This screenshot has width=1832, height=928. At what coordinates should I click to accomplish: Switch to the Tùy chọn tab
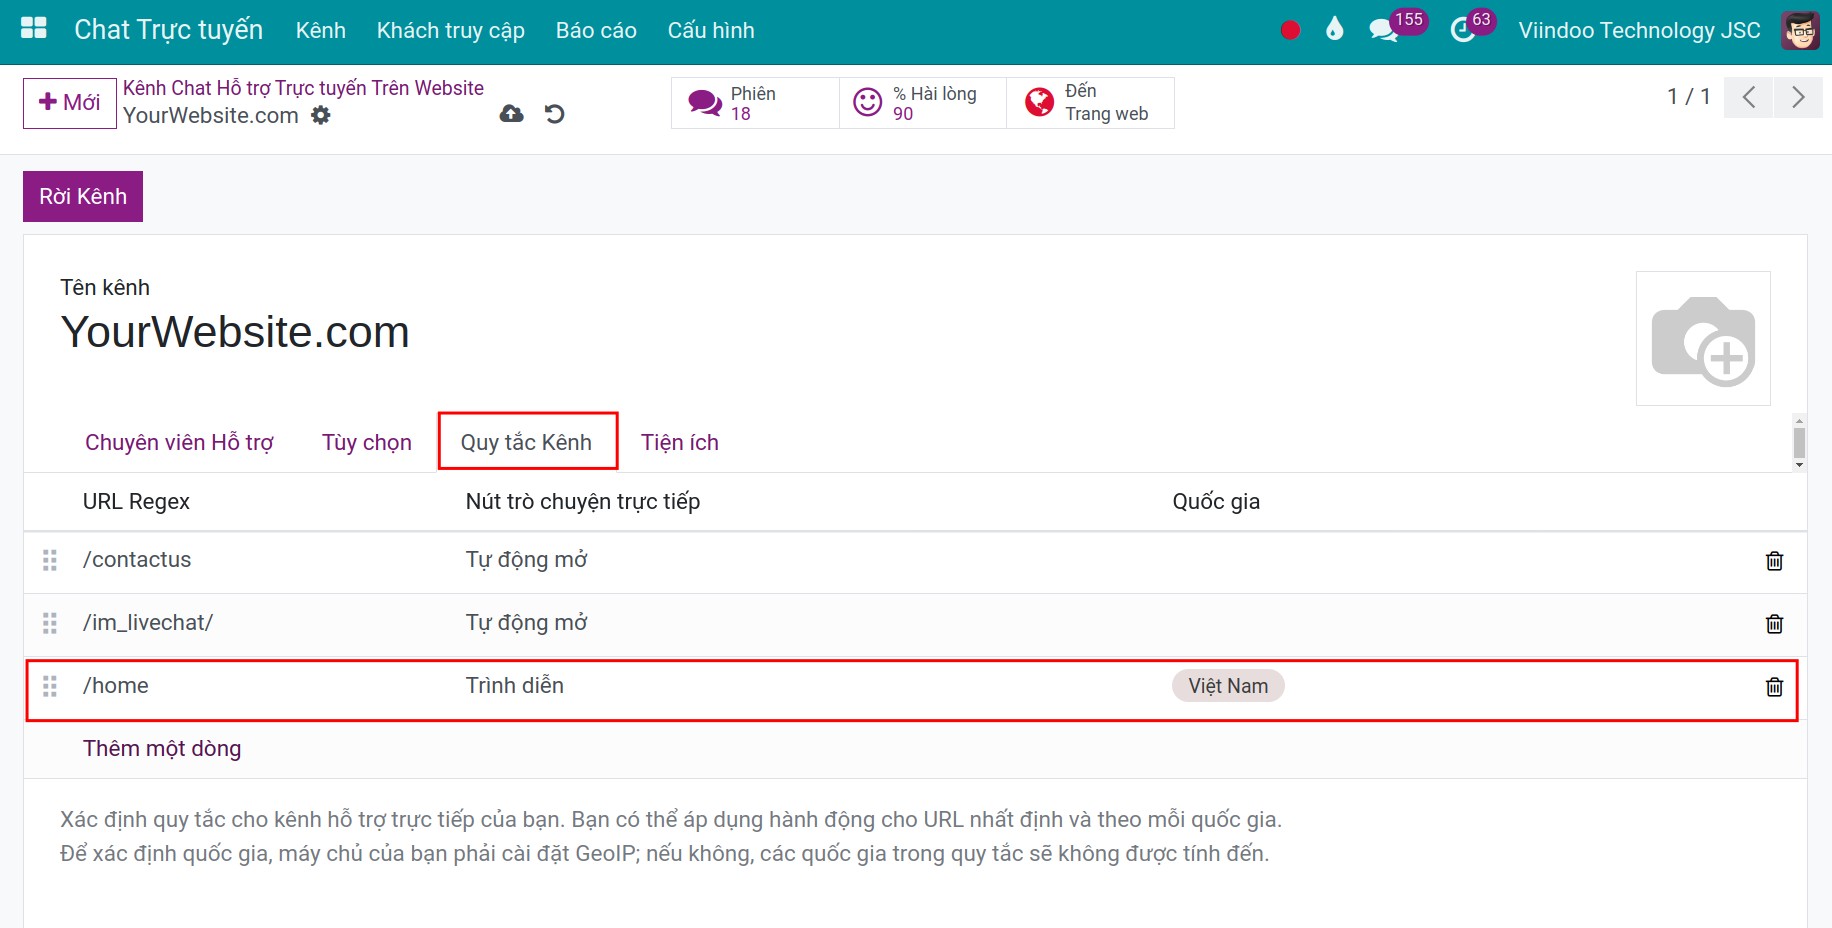click(366, 442)
